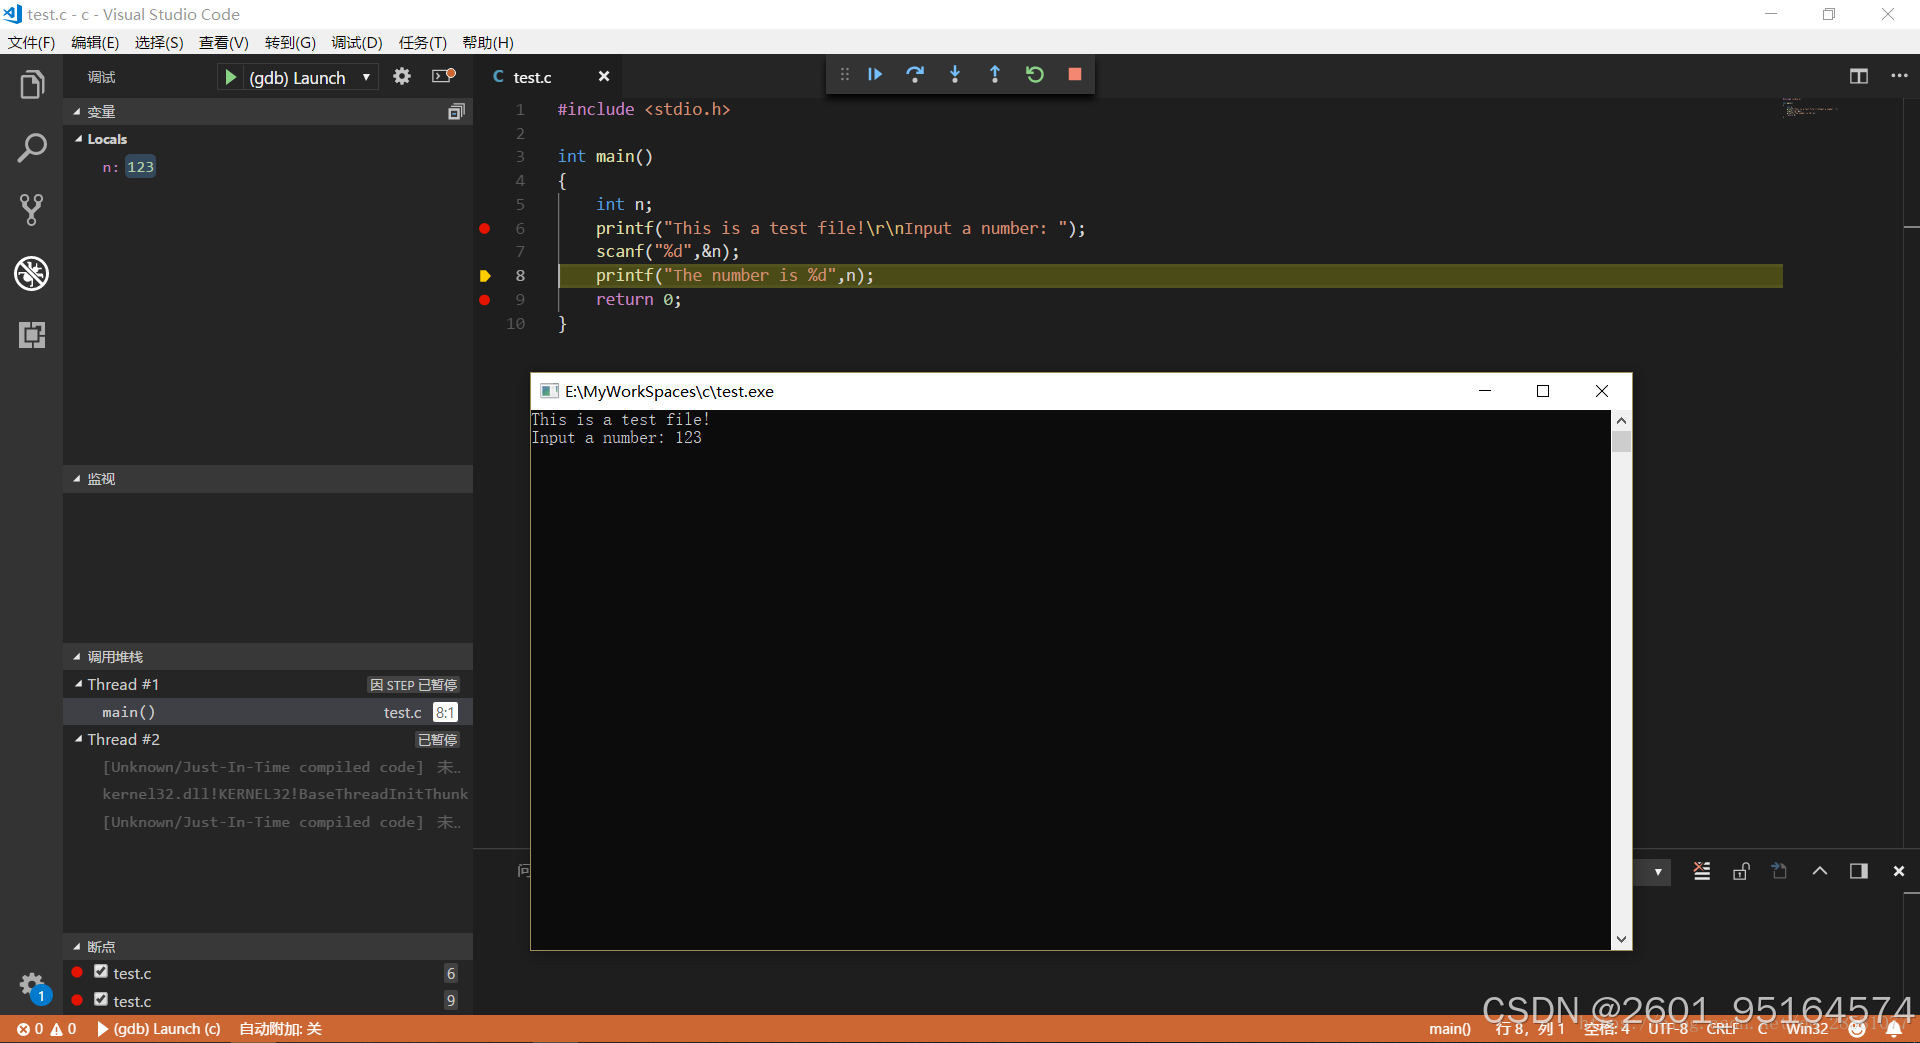Grab the debug toolbar drag handle
Viewport: 1920px width, 1043px height.
(845, 74)
